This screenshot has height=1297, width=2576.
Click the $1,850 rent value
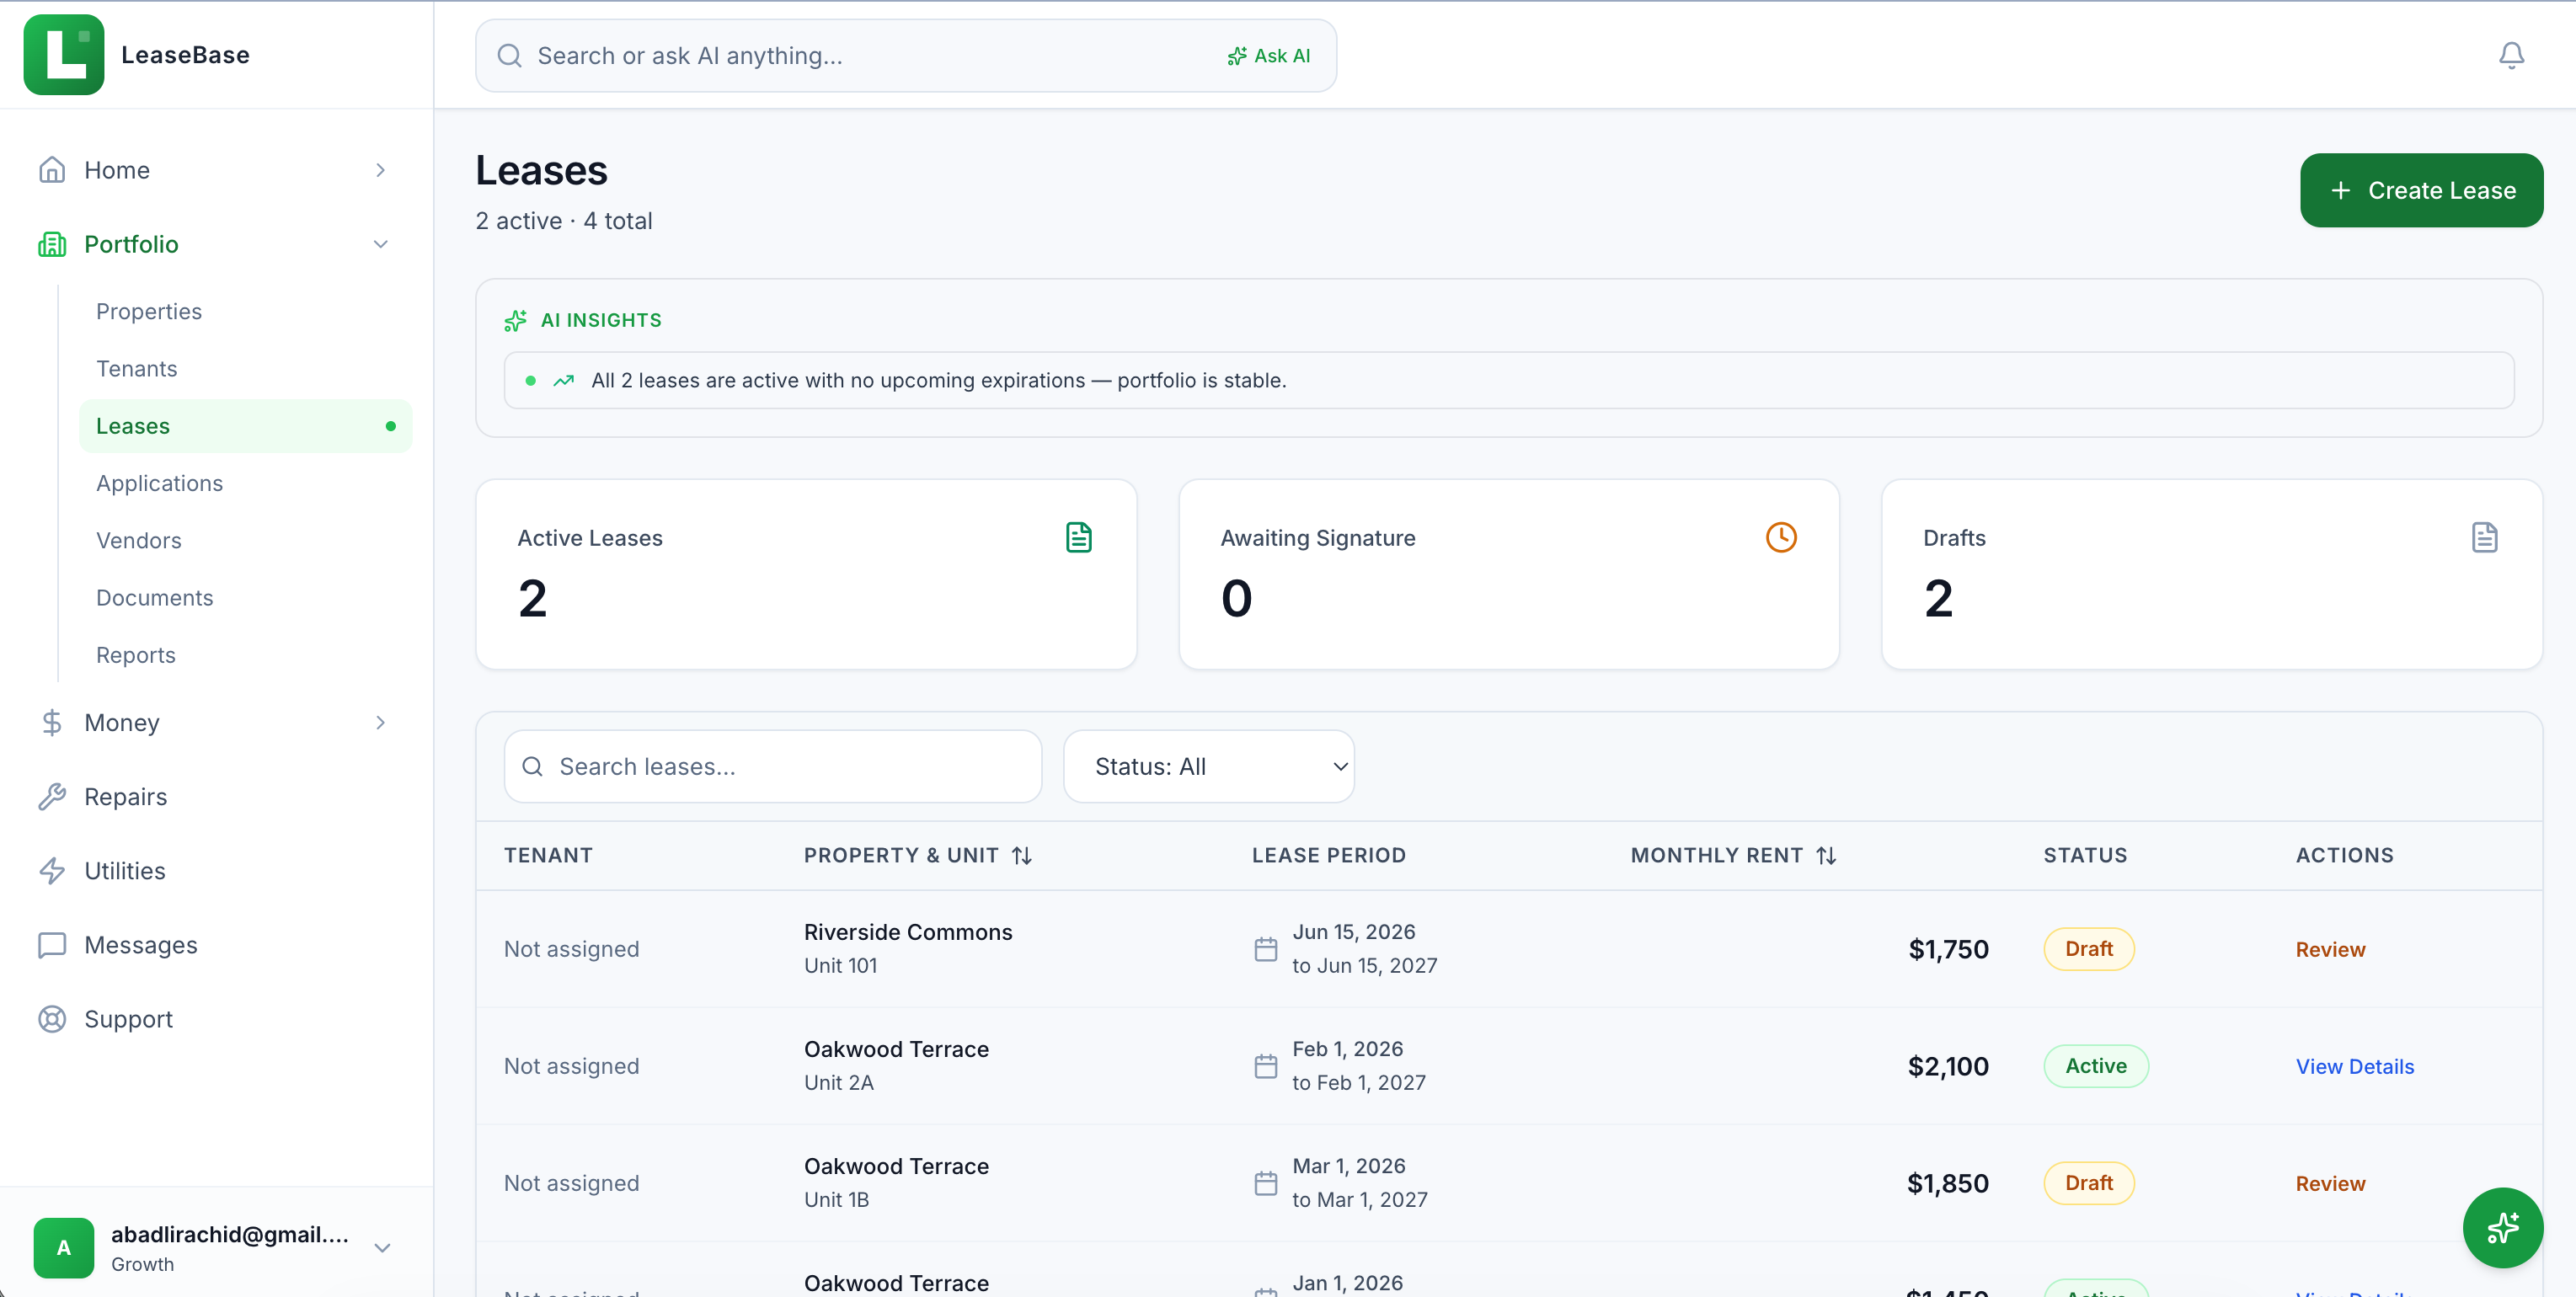[1948, 1183]
